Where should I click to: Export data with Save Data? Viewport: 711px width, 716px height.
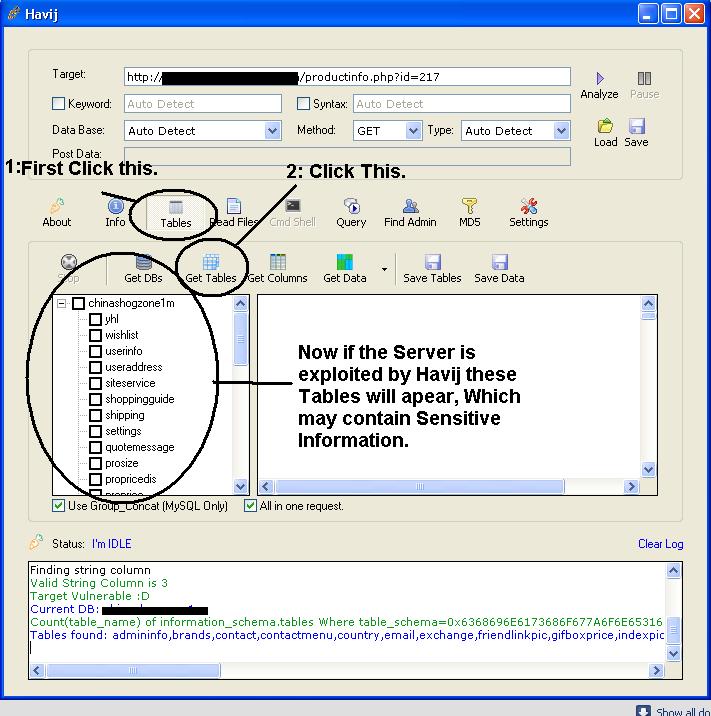(499, 269)
